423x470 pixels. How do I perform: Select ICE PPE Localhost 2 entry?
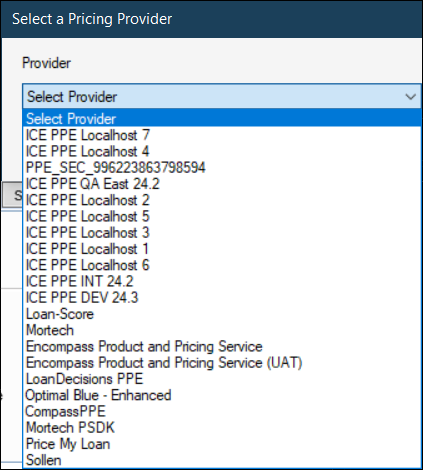[x=222, y=200]
